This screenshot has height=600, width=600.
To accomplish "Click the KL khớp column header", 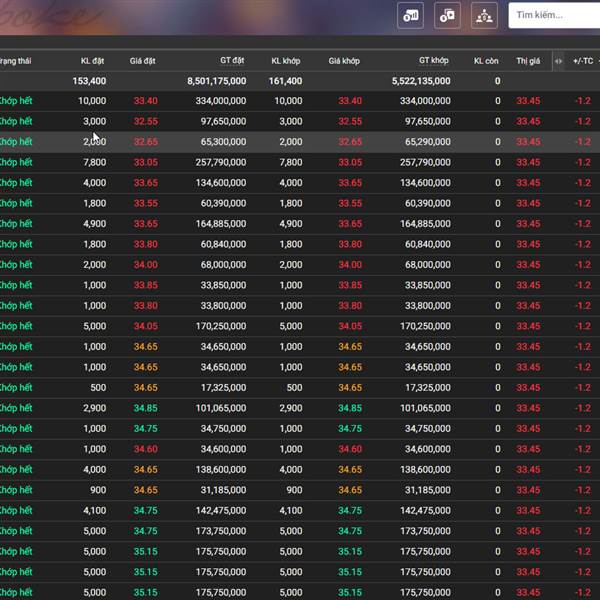I will [x=286, y=61].
